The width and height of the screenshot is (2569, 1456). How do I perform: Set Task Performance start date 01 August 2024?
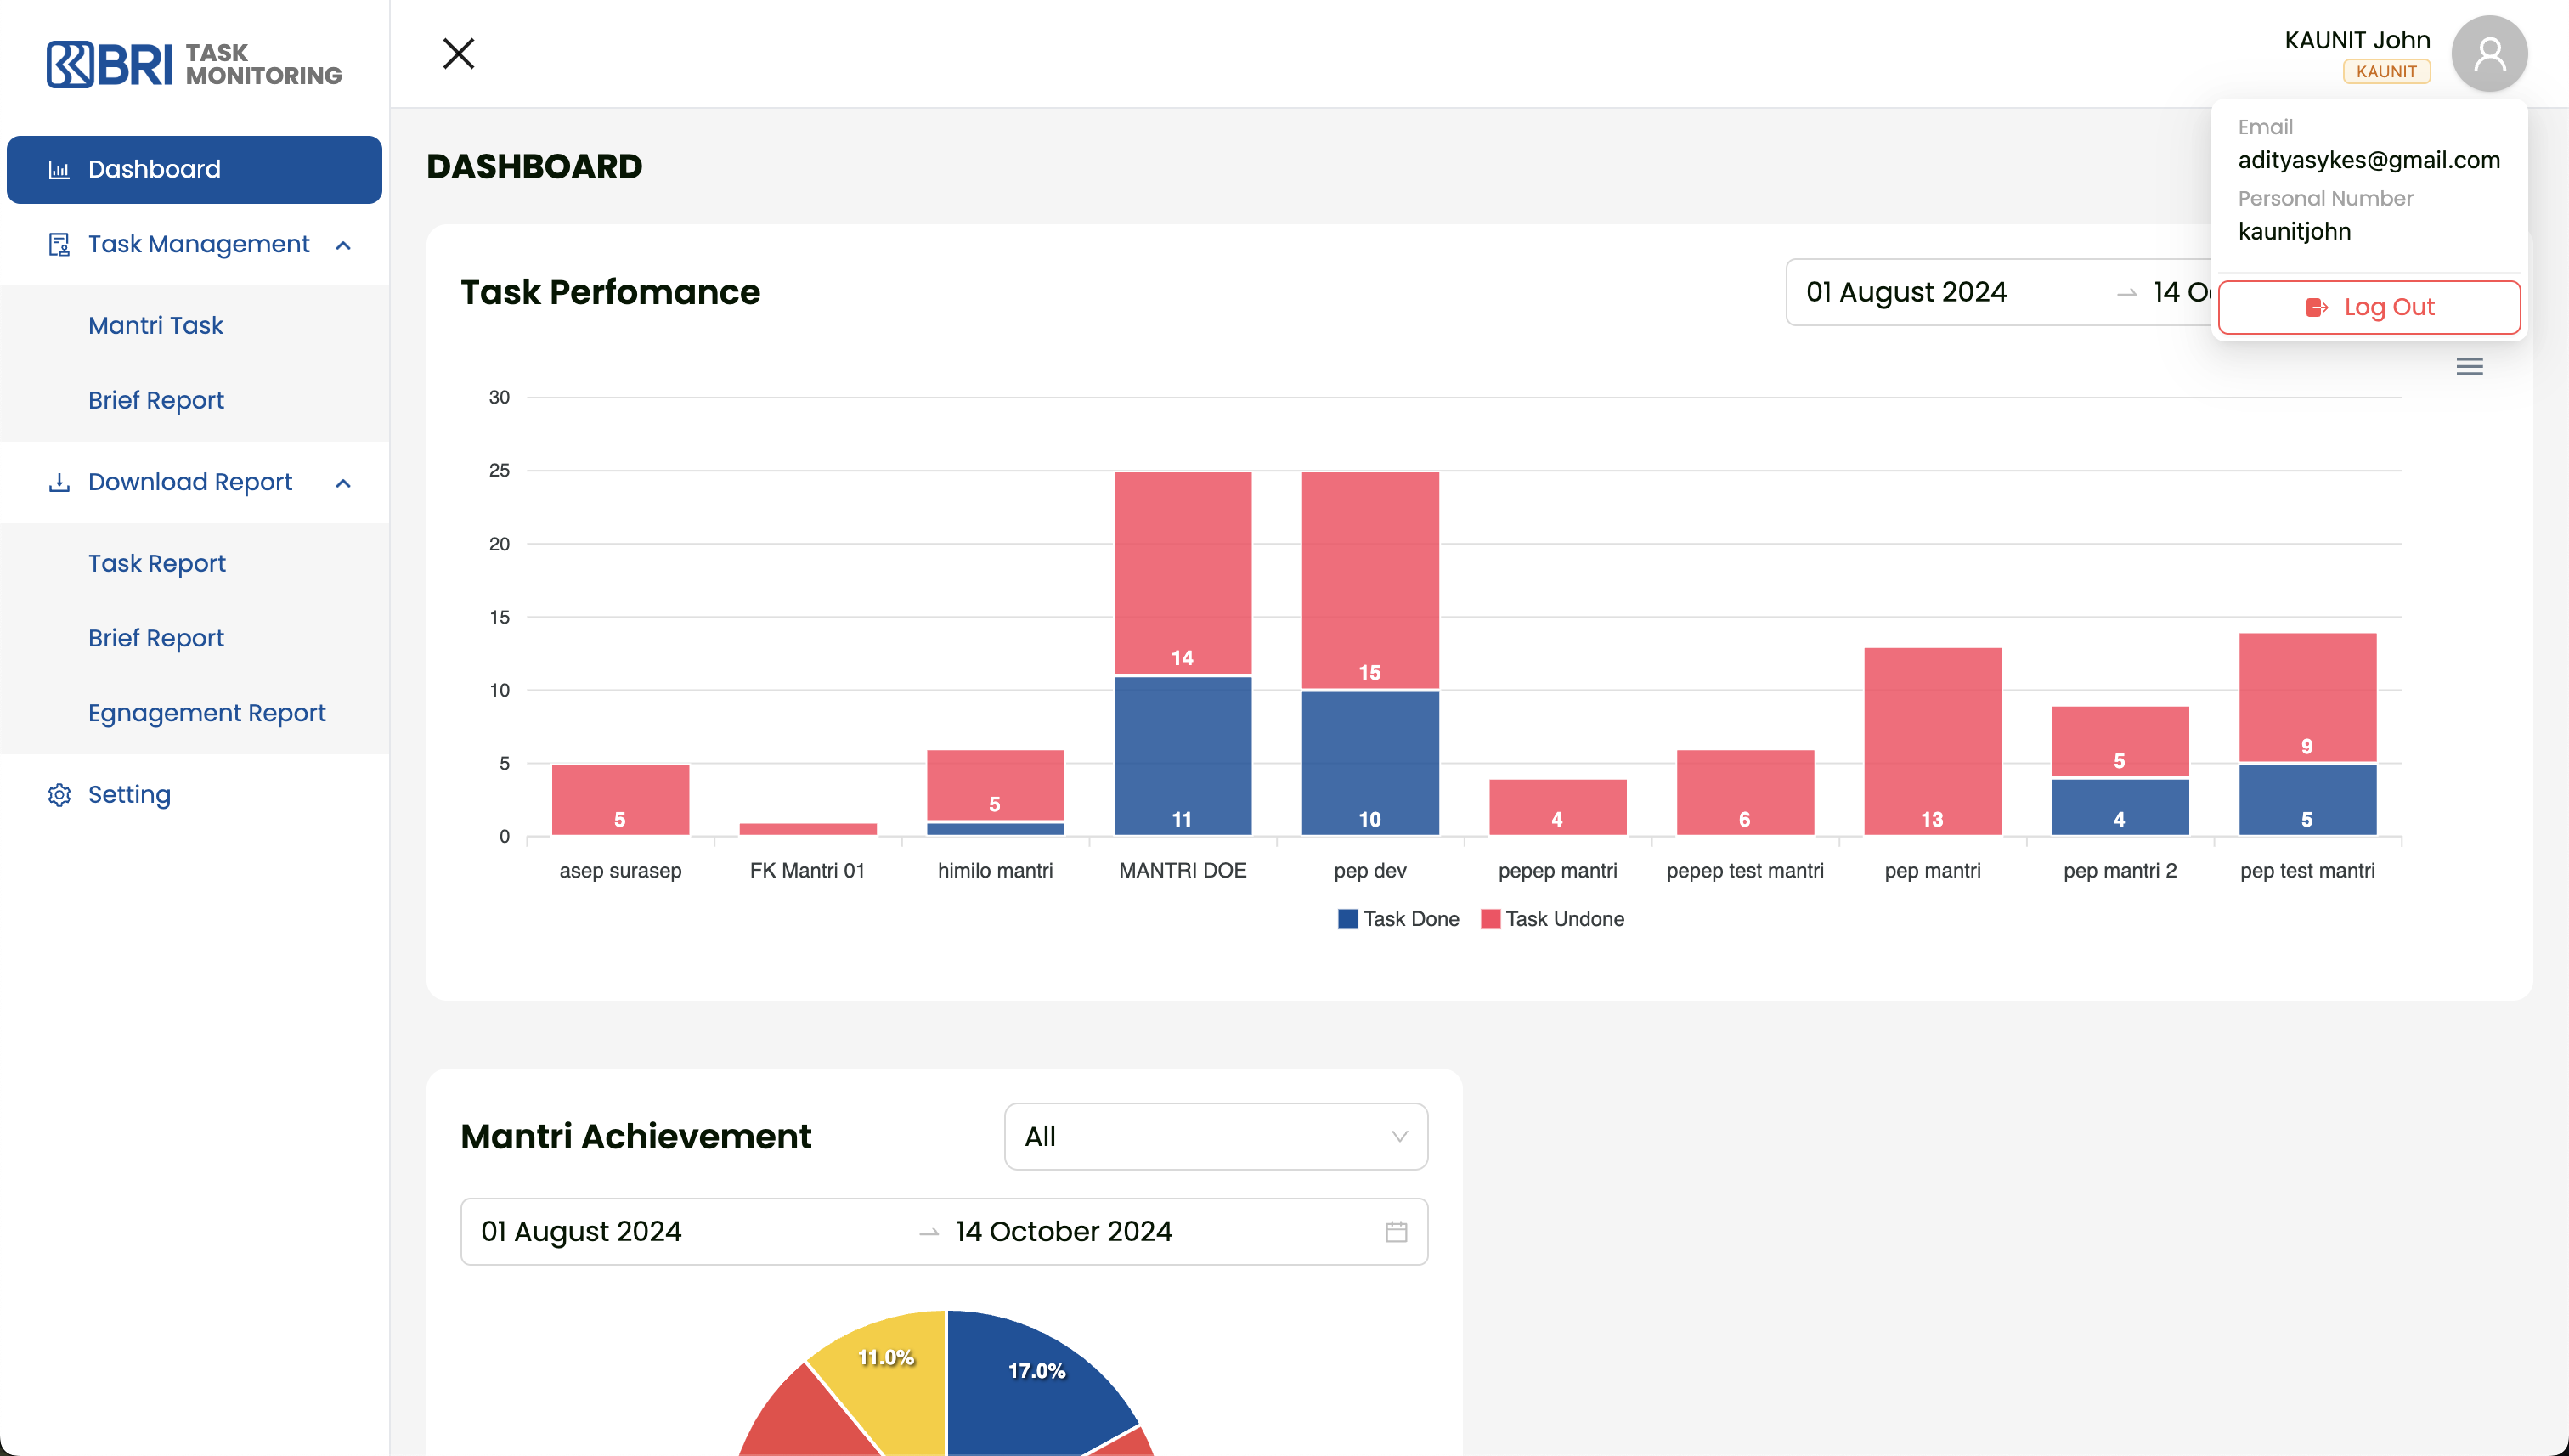[x=1905, y=292]
